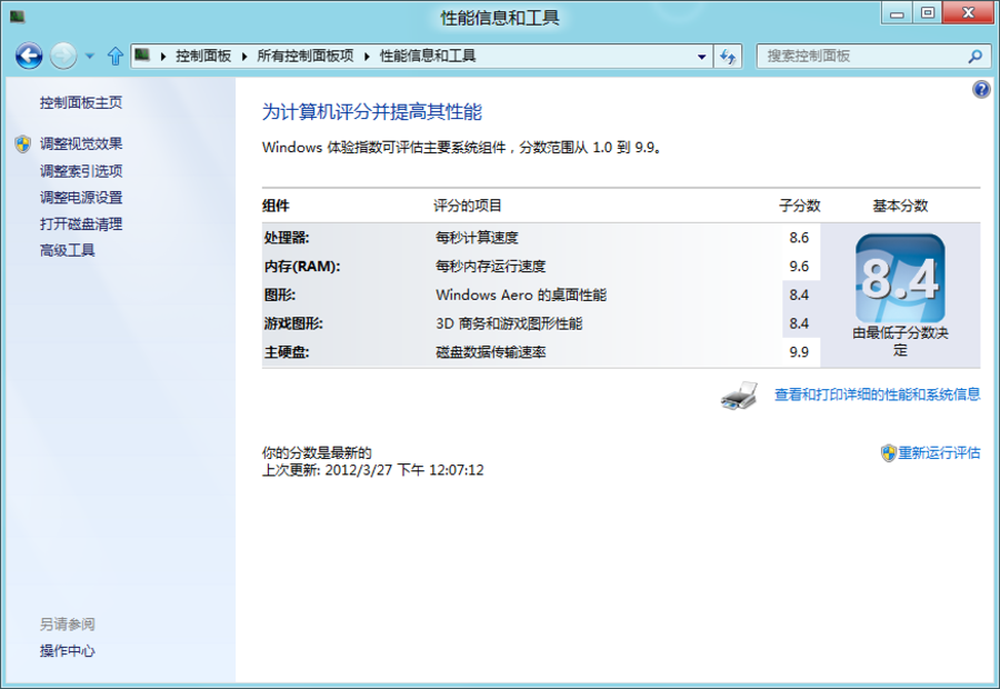The height and width of the screenshot is (689, 1000).
Task: Click the 主硬盘 row label
Action: click(x=286, y=352)
